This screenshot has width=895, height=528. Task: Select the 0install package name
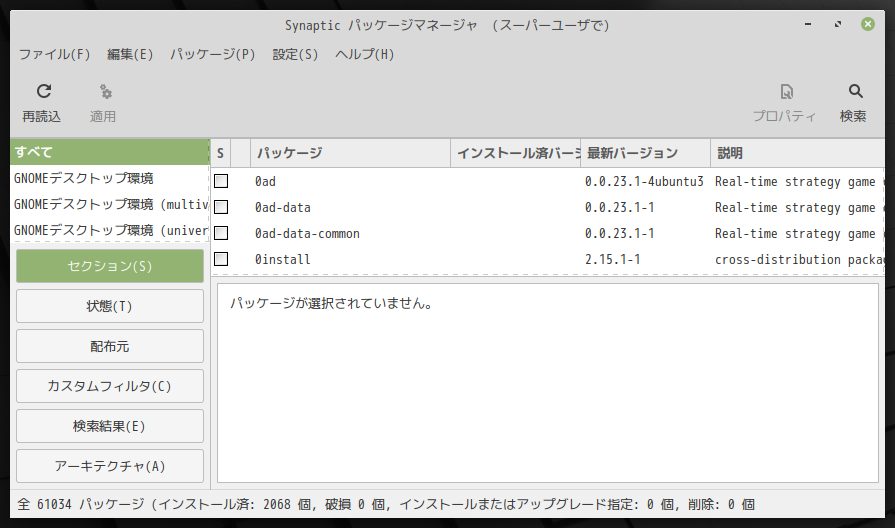point(283,259)
